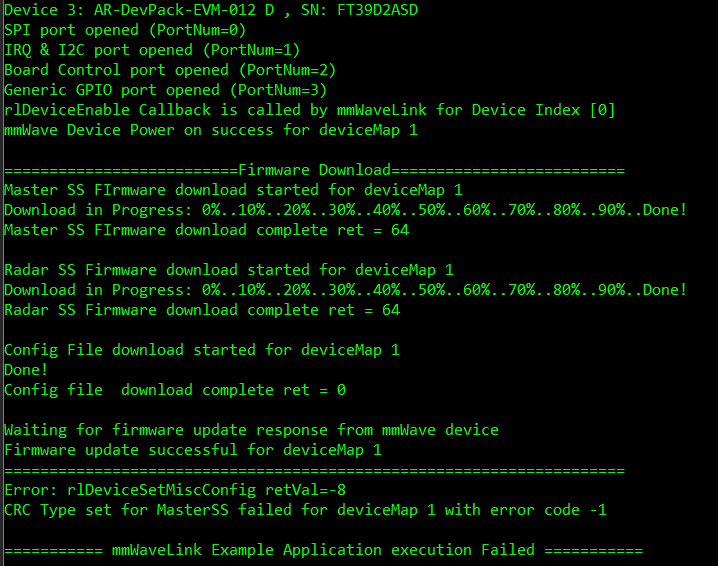This screenshot has width=718, height=566.
Task: Click the Waiting for firmware update response line
Action: (251, 430)
